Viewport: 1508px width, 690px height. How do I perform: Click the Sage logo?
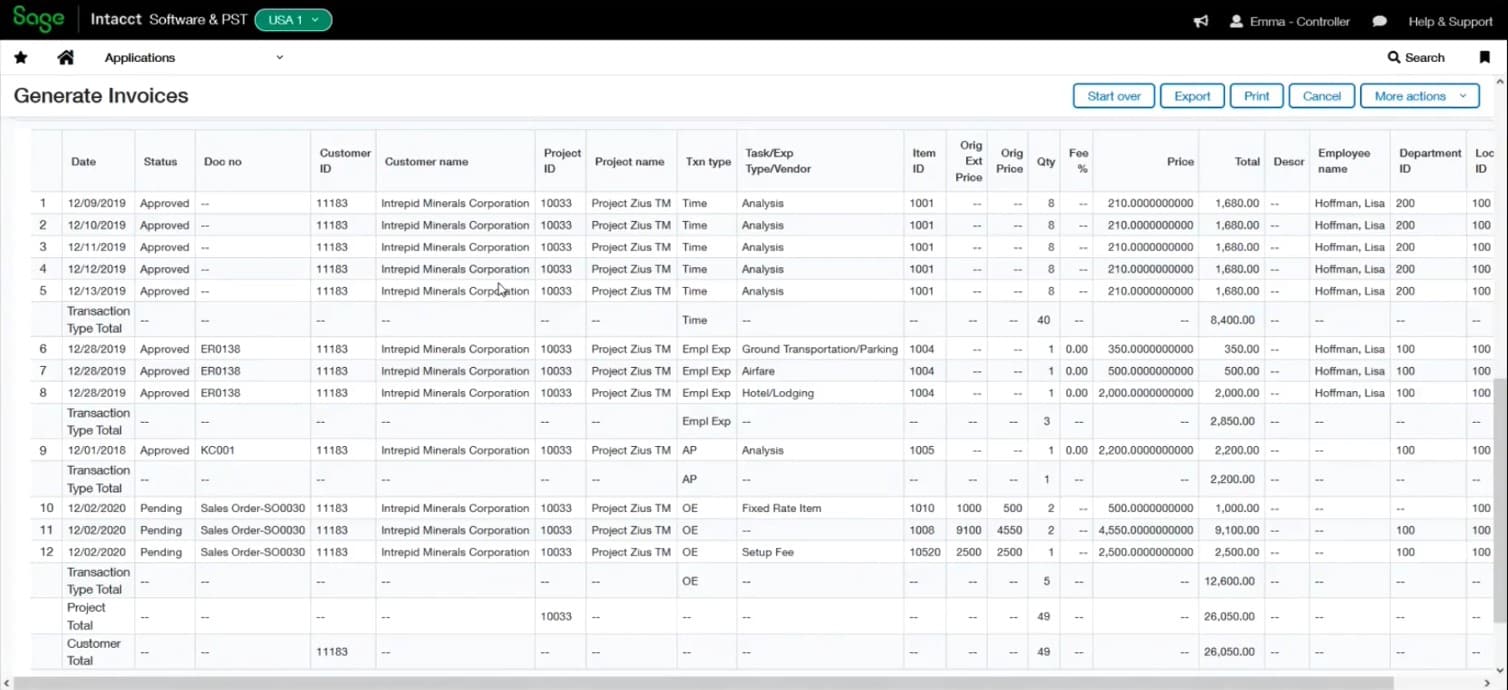(39, 20)
